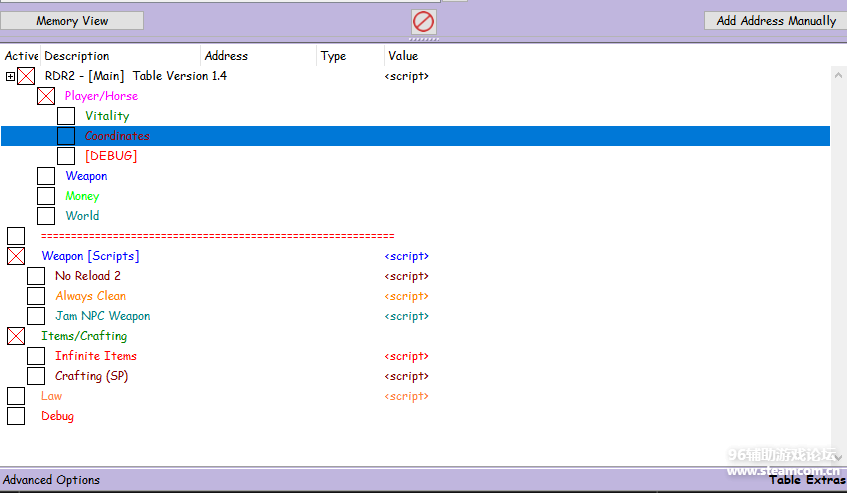The image size is (847, 493).
Task: Toggle Weapon [Scripts] checkbox
Action: 16,256
